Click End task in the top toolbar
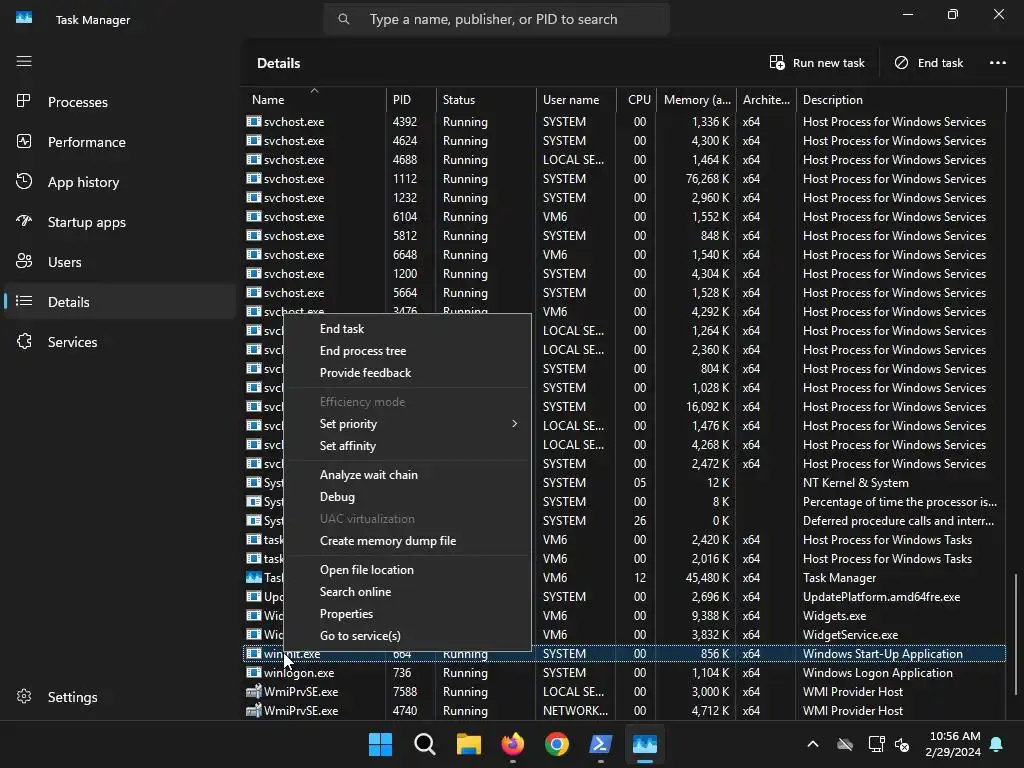The image size is (1024, 768). 929,63
